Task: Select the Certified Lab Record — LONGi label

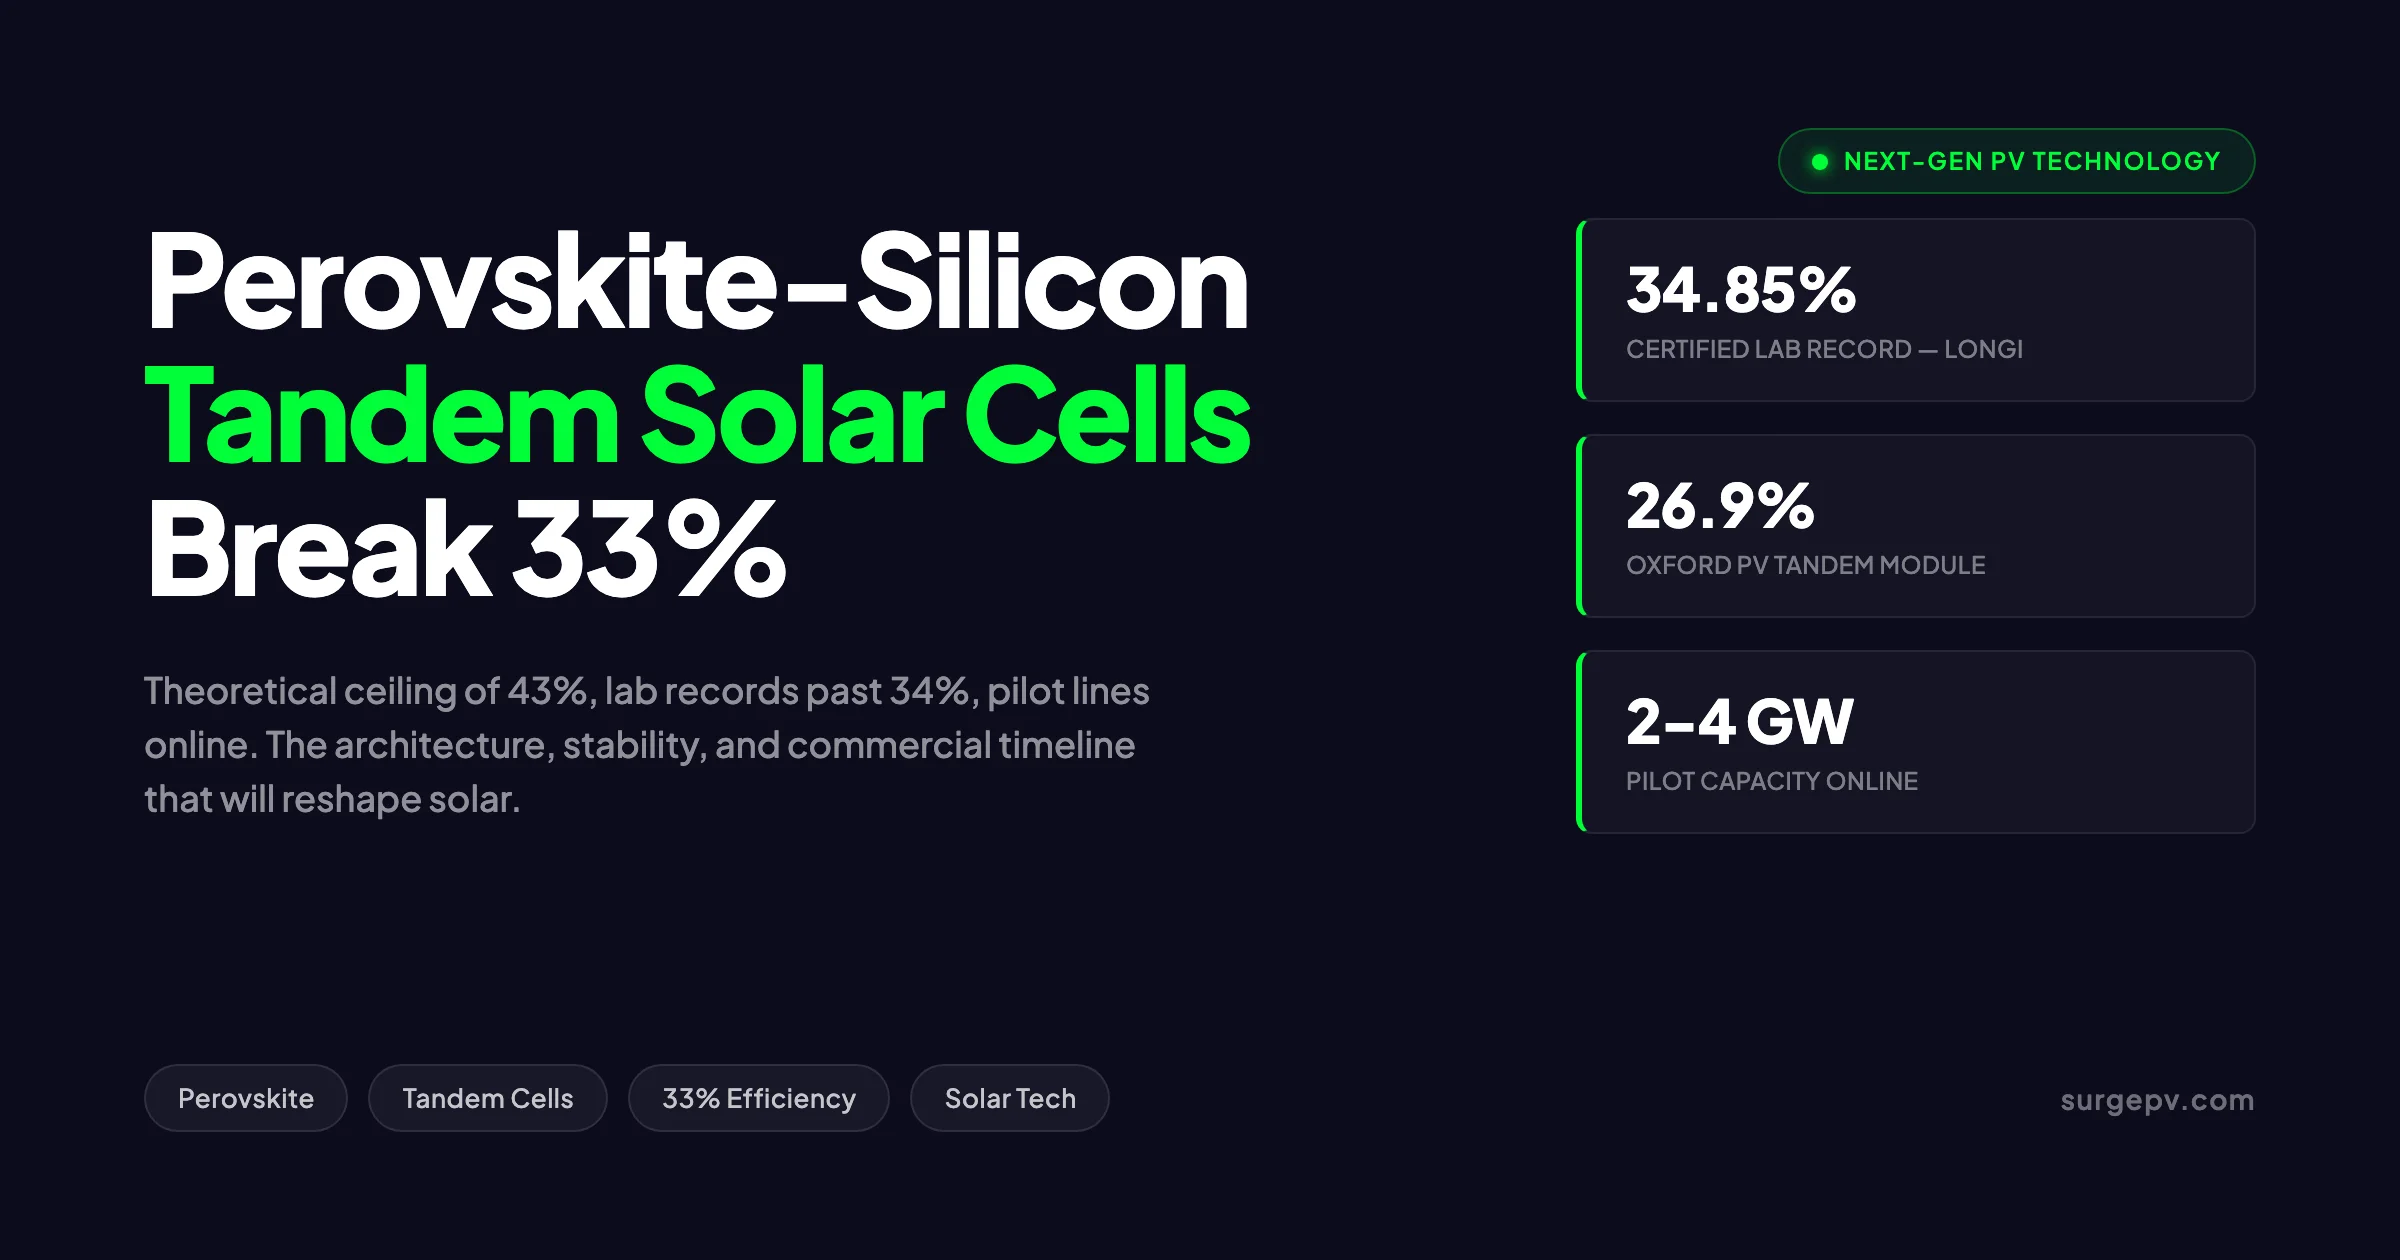Action: pyautogui.click(x=1824, y=349)
